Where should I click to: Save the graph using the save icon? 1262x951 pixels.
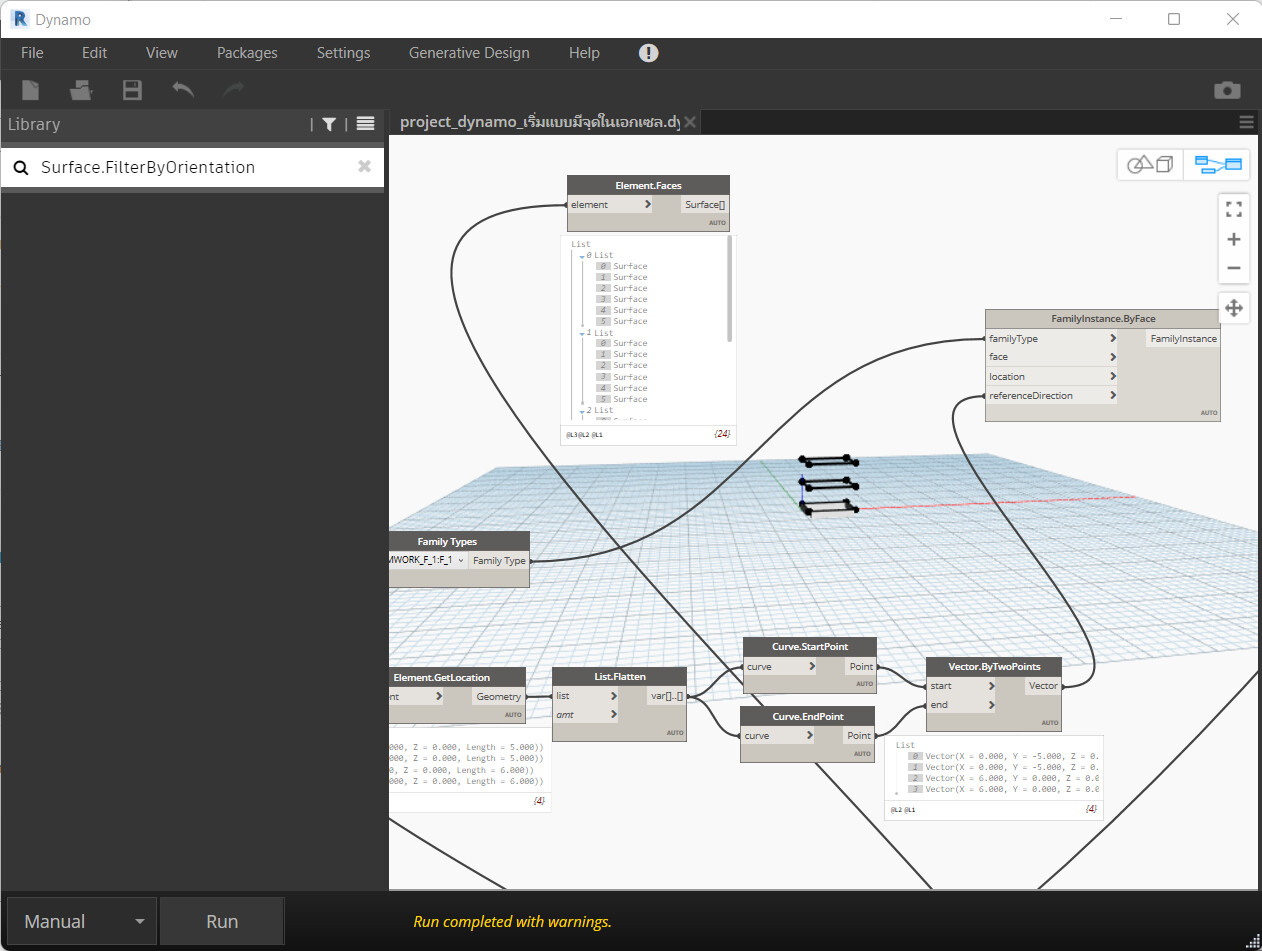pyautogui.click(x=131, y=90)
